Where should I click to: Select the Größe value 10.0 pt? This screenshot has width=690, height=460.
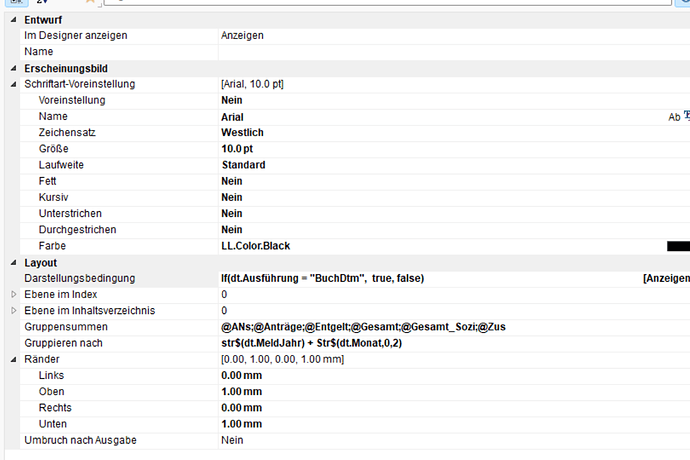point(237,149)
